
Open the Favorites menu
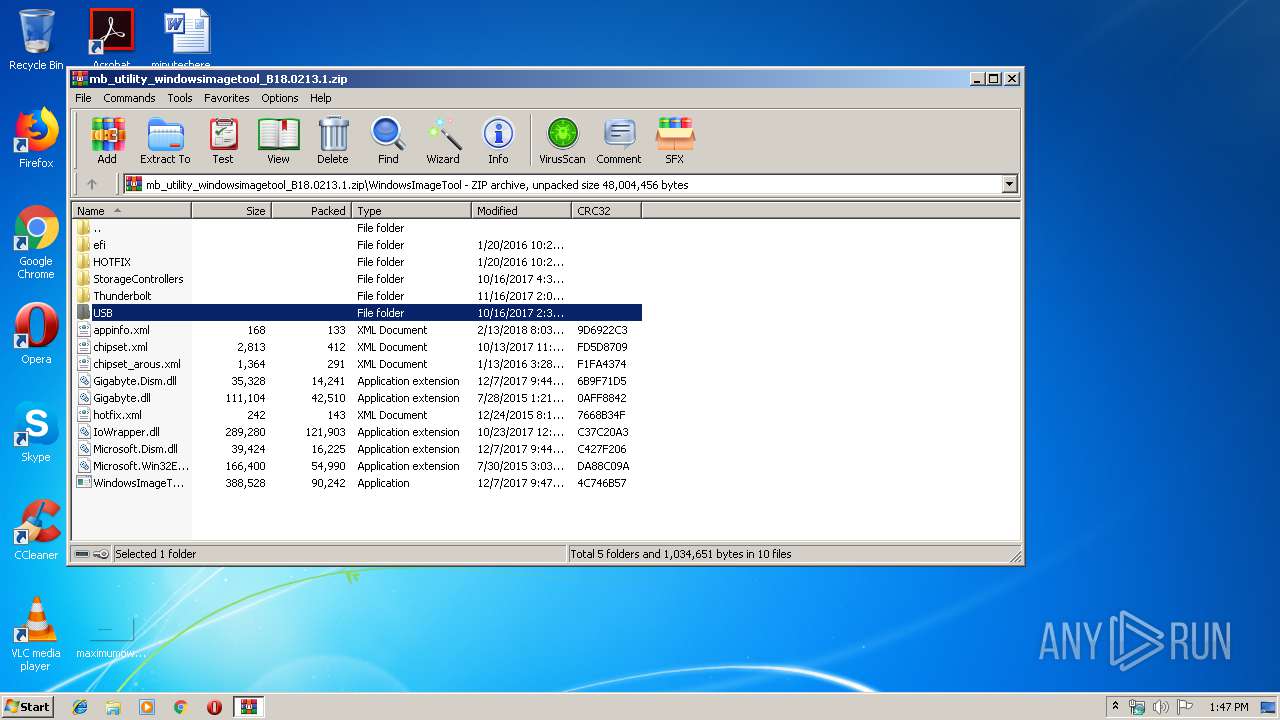point(227,98)
